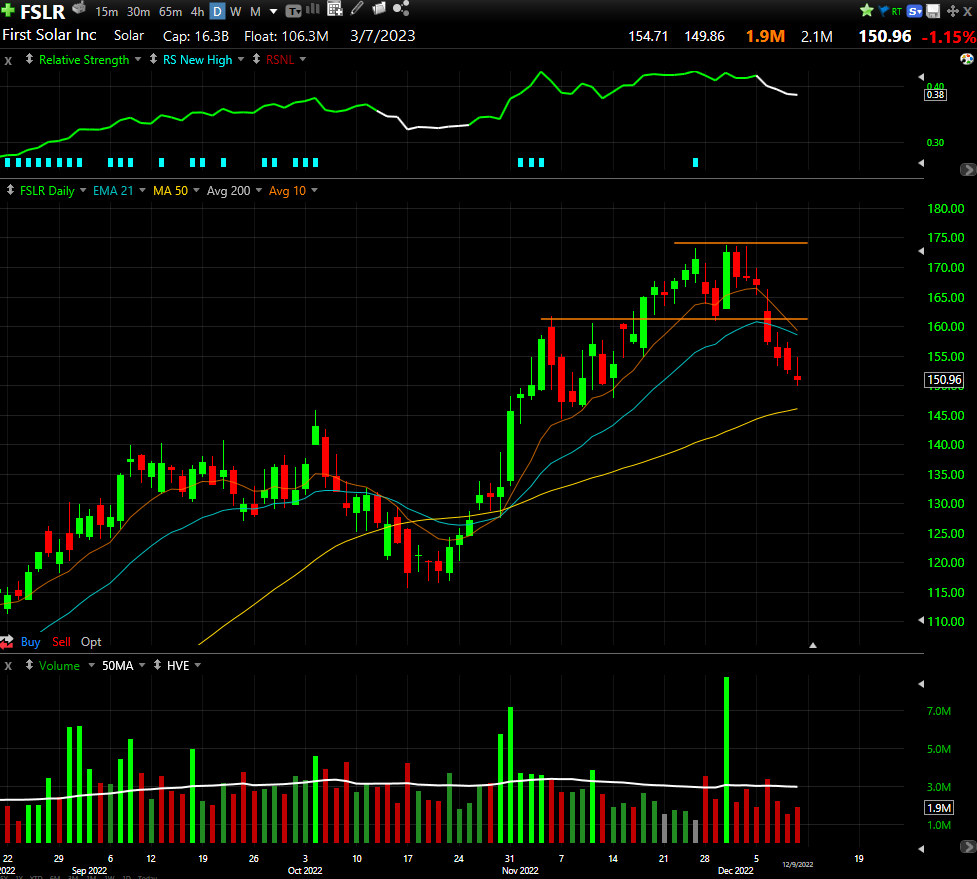Click the Cap: 16.3B value
The height and width of the screenshot is (879, 977).
[x=196, y=36]
